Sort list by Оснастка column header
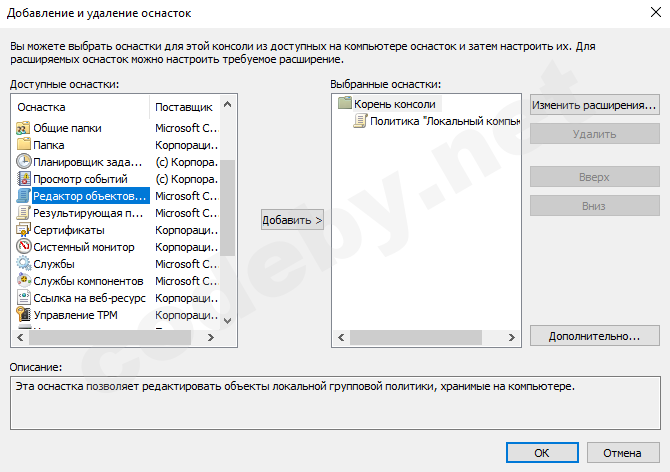 (x=81, y=107)
